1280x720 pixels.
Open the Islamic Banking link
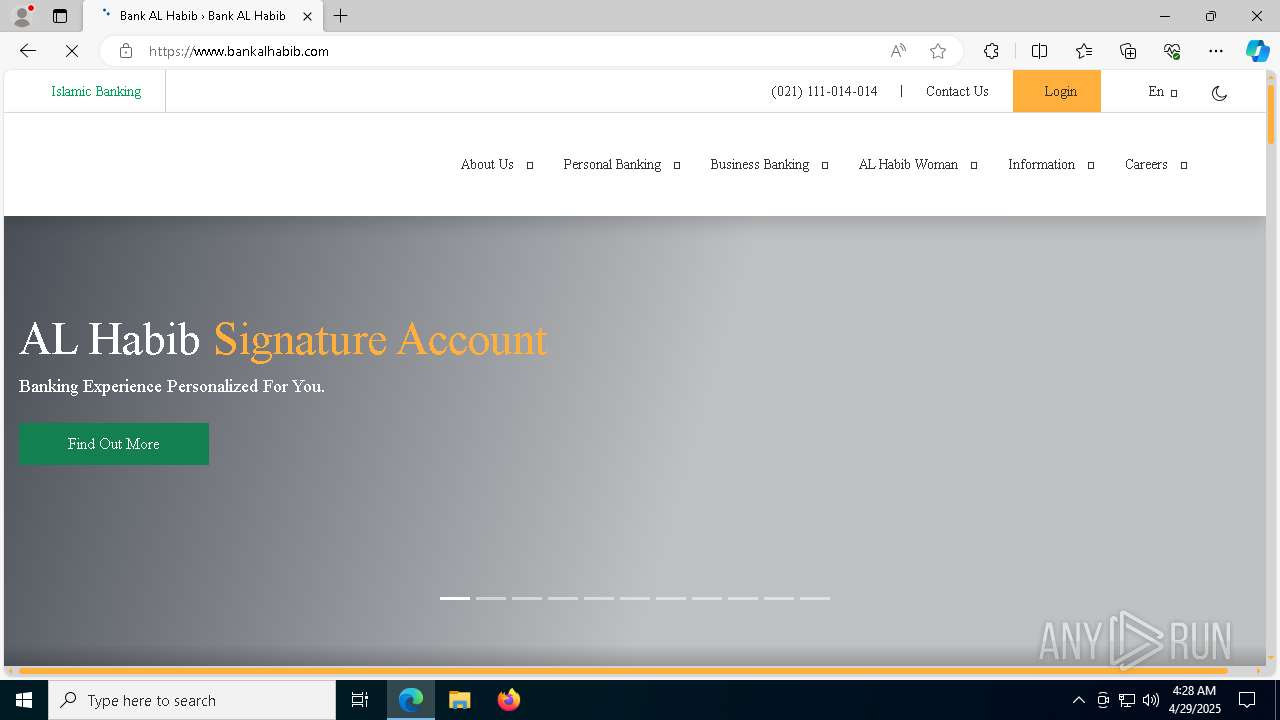96,91
